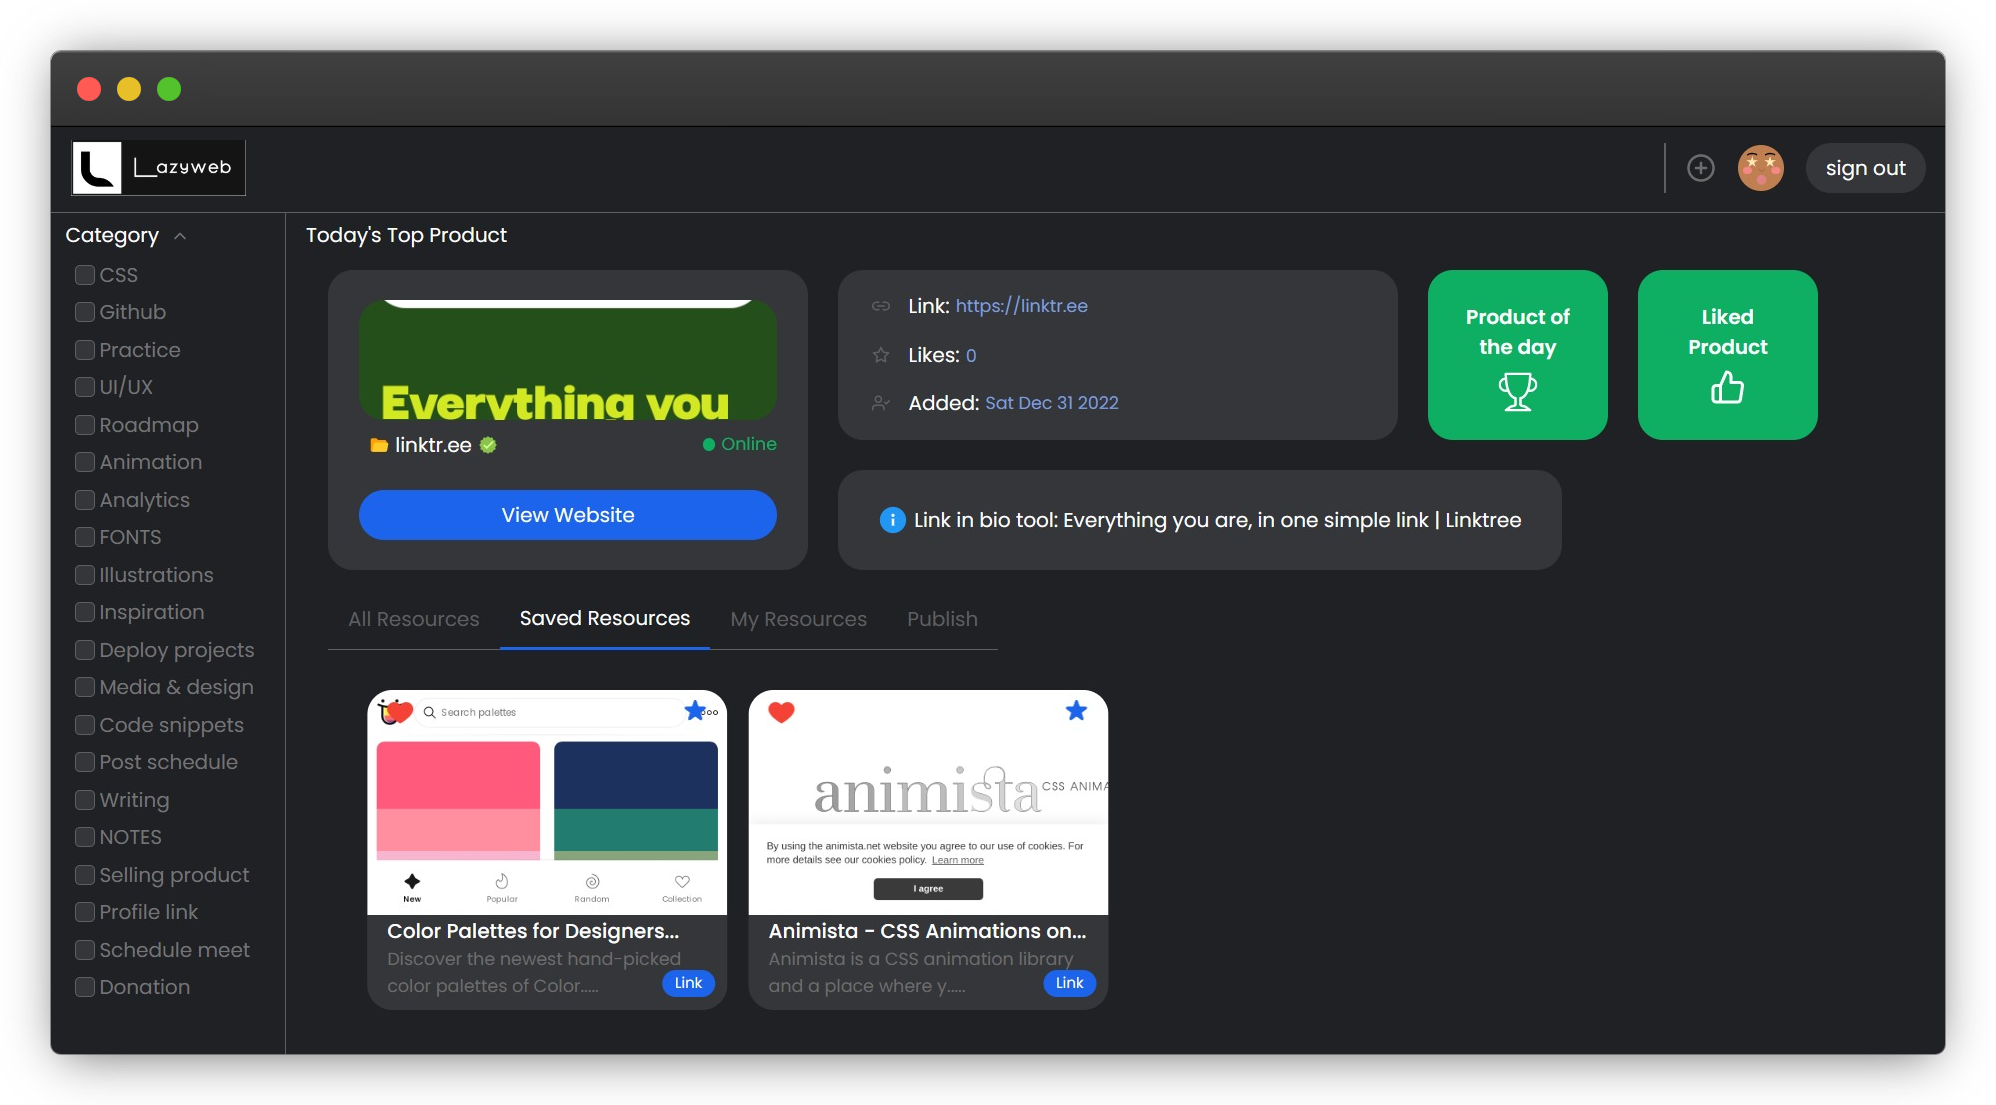Click the green Online status dot
This screenshot has width=1996, height=1105.
[709, 444]
